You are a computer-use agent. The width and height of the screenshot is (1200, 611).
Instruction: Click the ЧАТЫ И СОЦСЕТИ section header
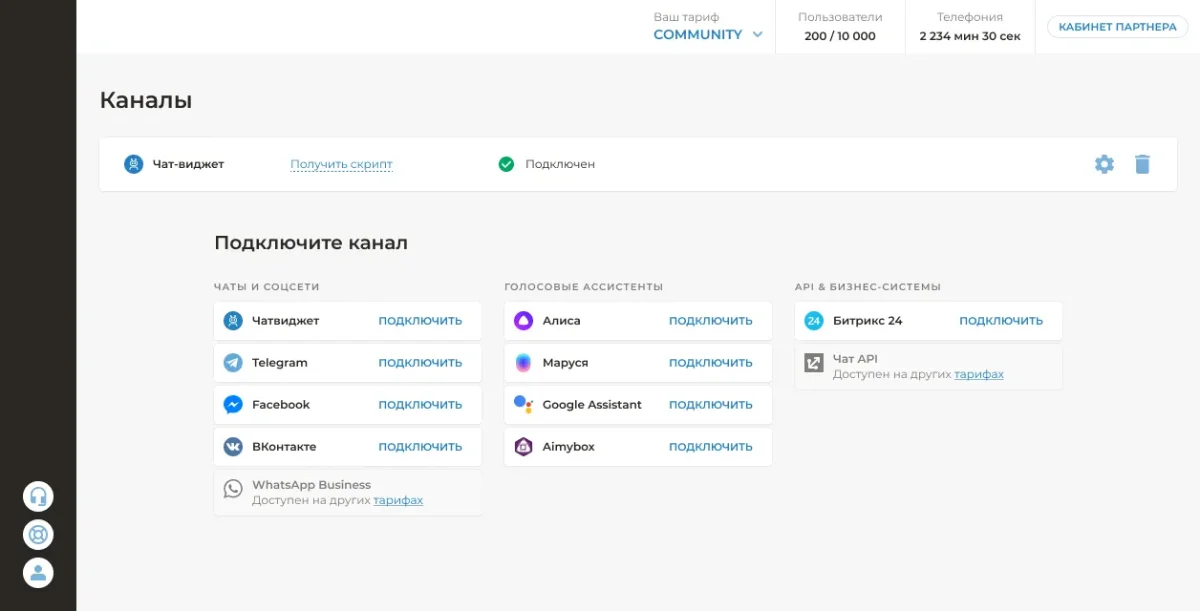[x=267, y=287]
